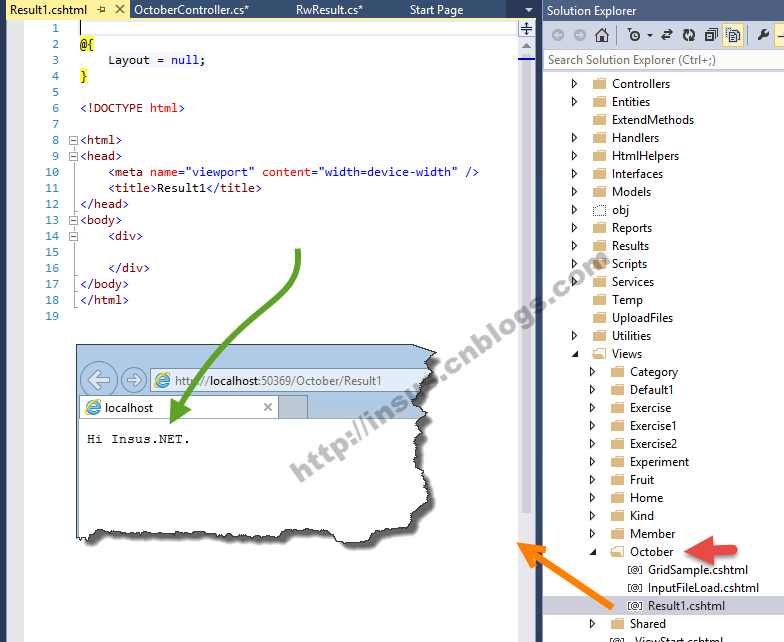Viewport: 784px width, 642px height.
Task: Collapse the html tag outlining region
Action: click(74, 140)
